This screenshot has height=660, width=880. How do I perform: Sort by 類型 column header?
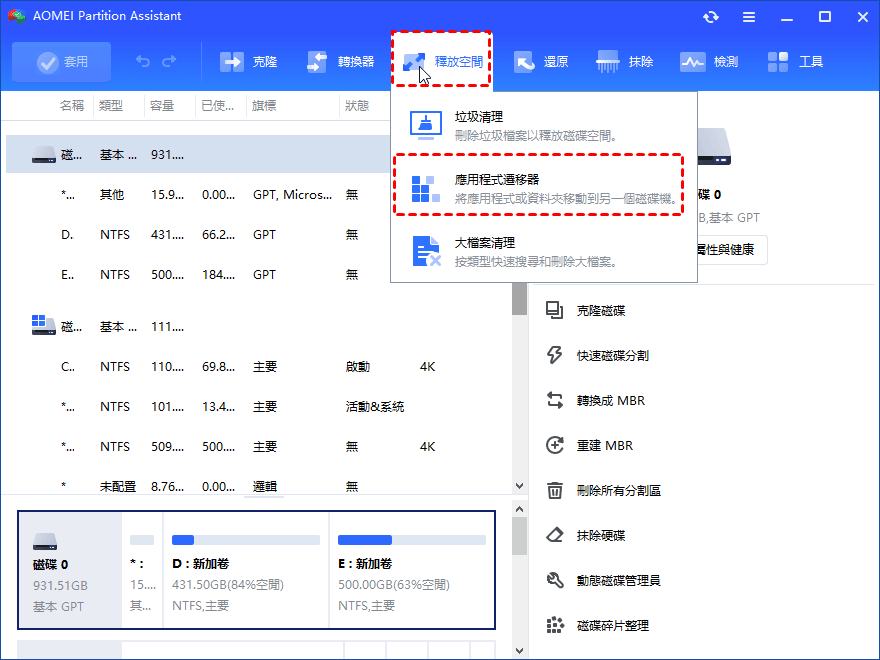coord(111,106)
